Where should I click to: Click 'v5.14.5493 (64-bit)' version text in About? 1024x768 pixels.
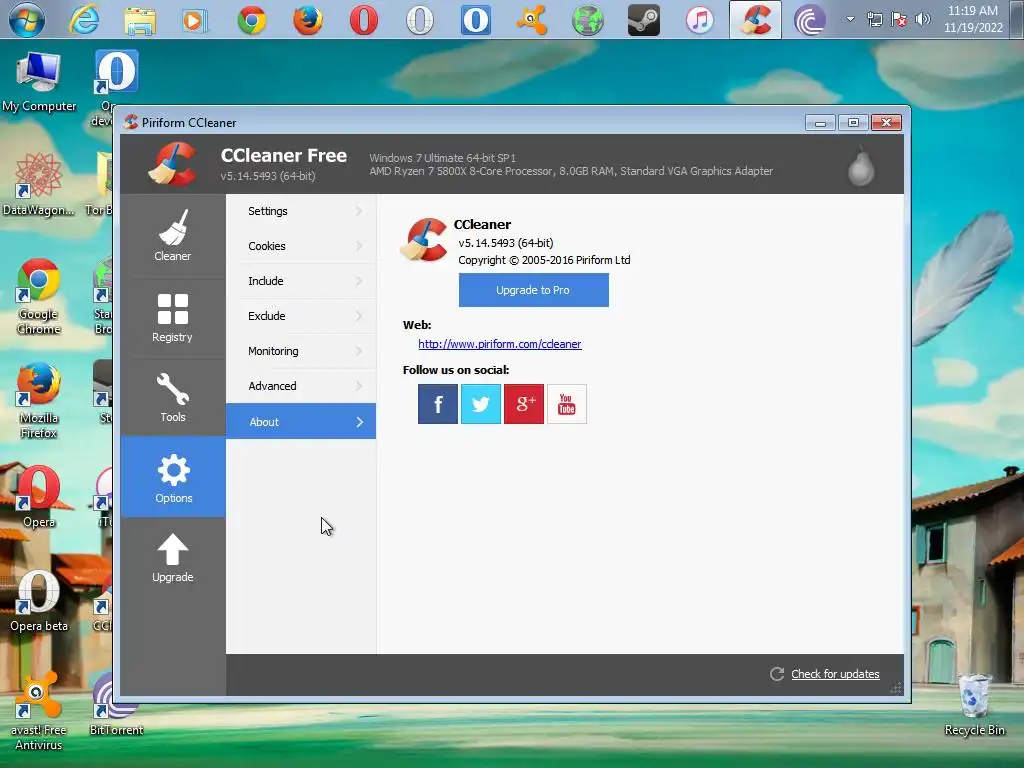coord(505,243)
